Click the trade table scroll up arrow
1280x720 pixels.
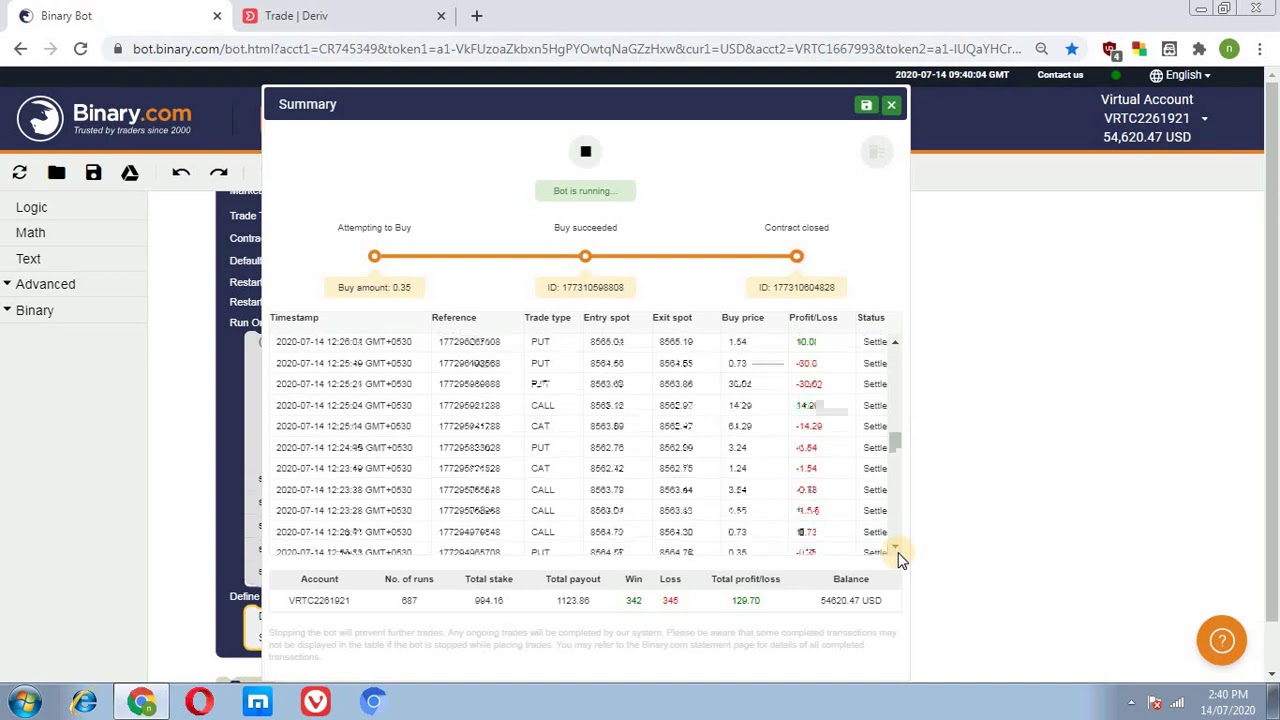coord(895,342)
